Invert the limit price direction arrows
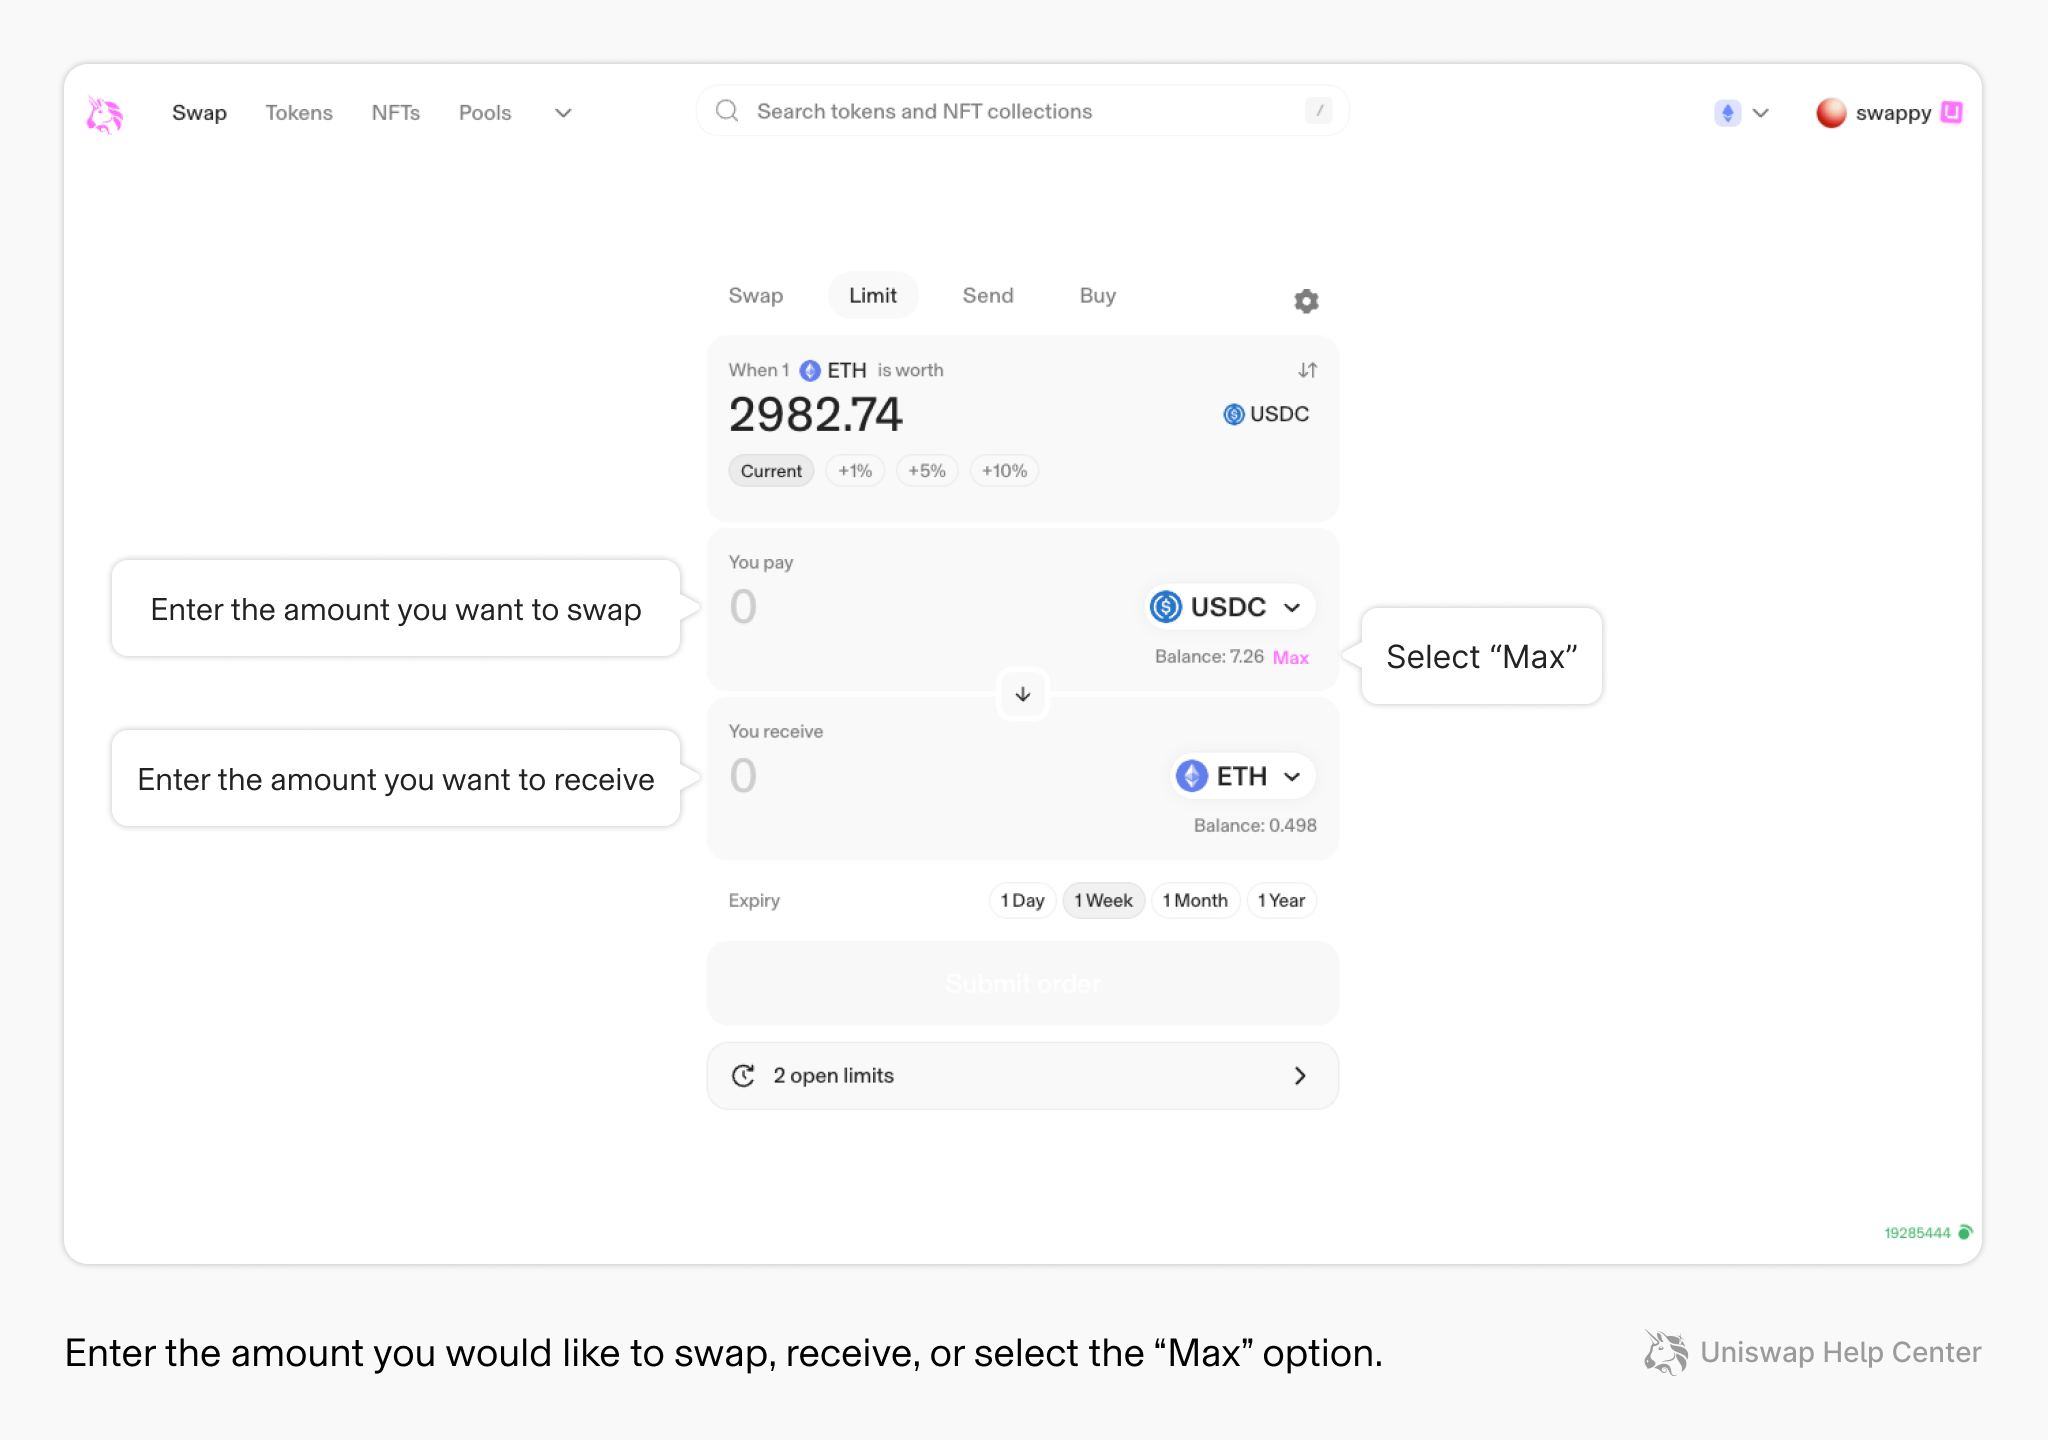The image size is (2048, 1440). coord(1307,371)
